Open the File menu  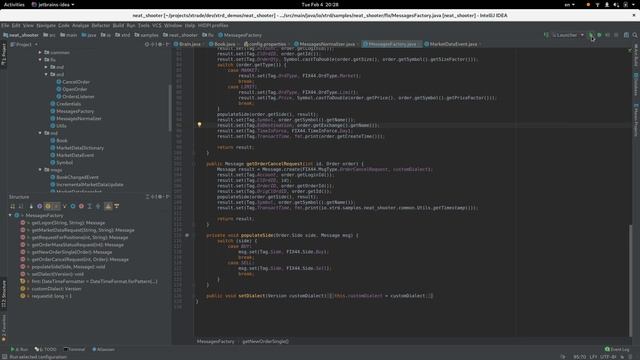point(5,25)
